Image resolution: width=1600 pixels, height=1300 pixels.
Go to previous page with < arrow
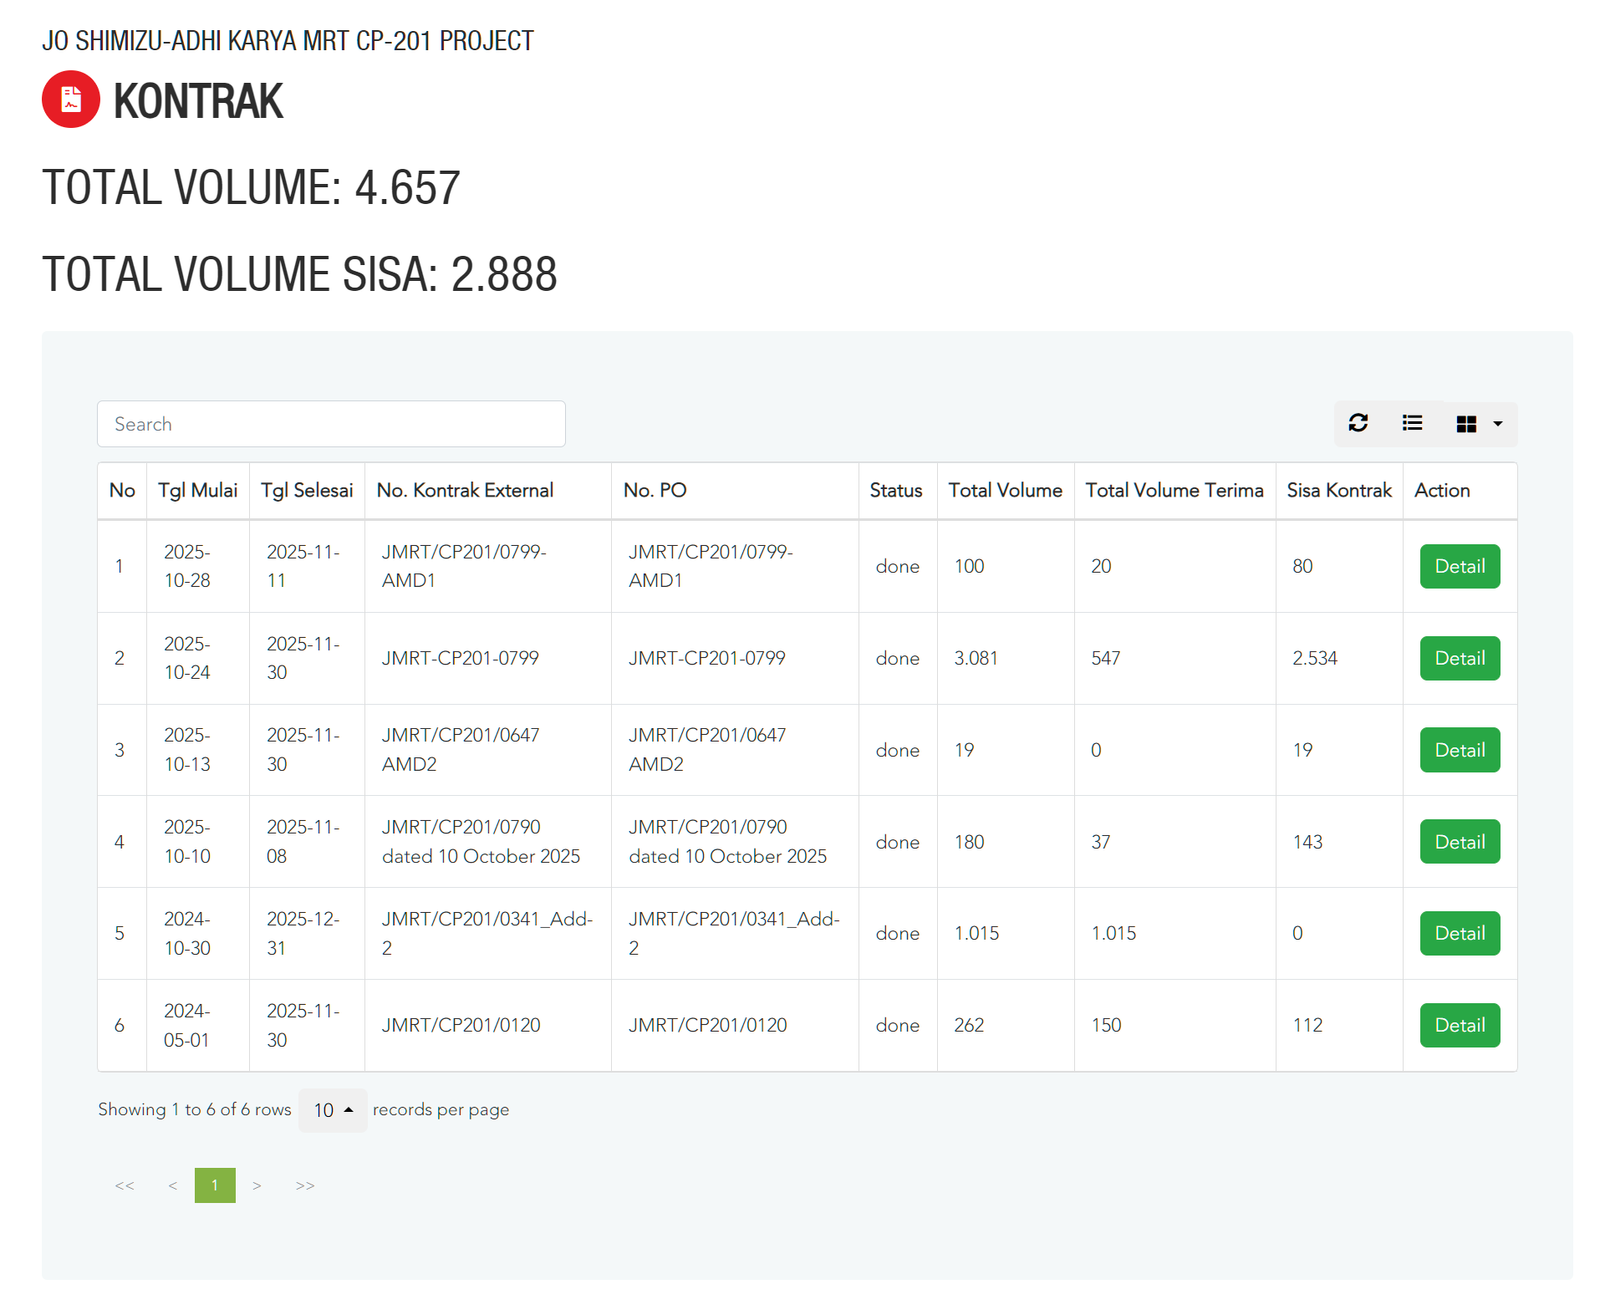(x=173, y=1186)
